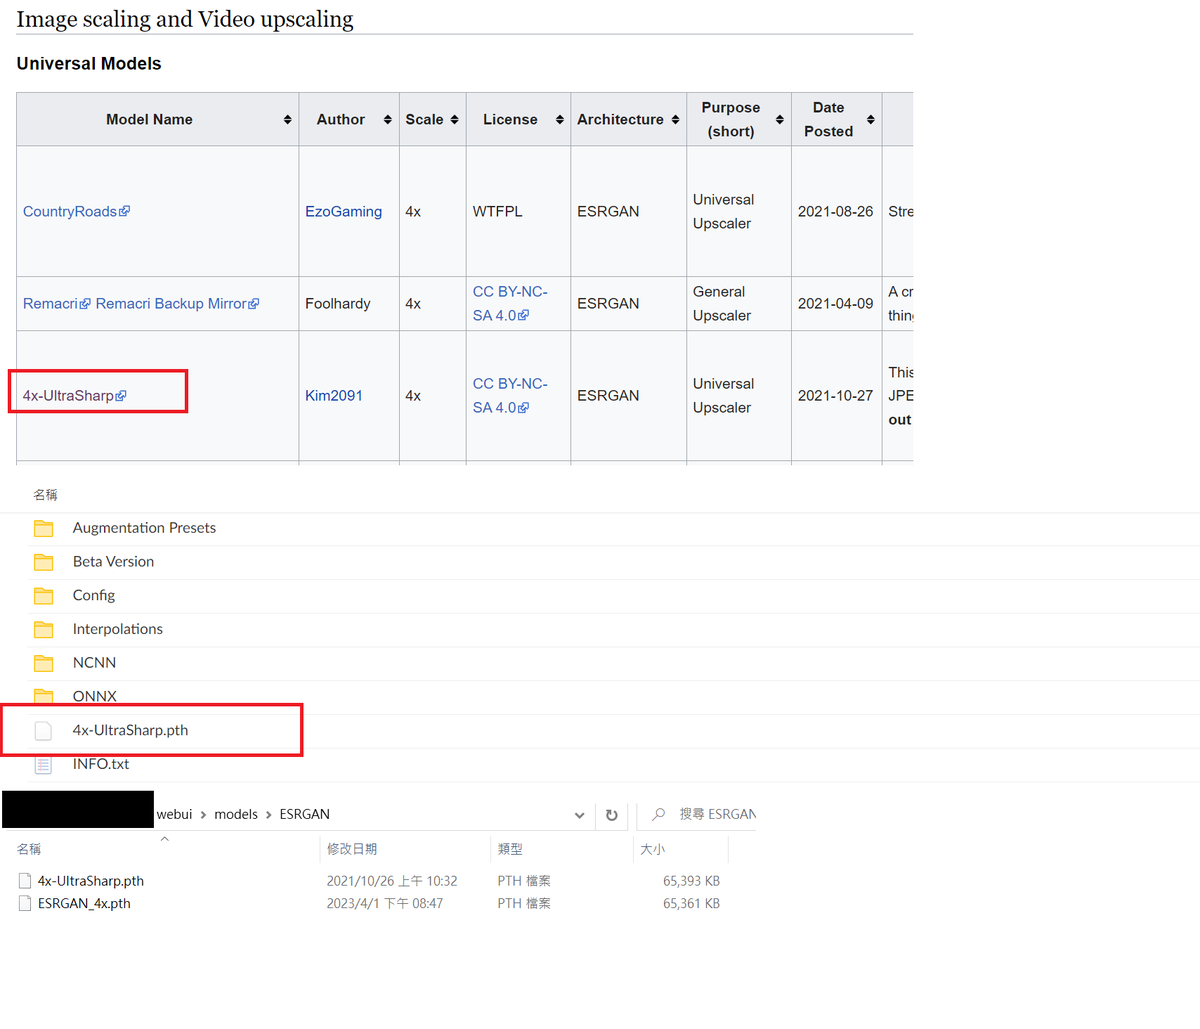Open Kim2091 author page
The image size is (1200, 1029).
(x=334, y=395)
